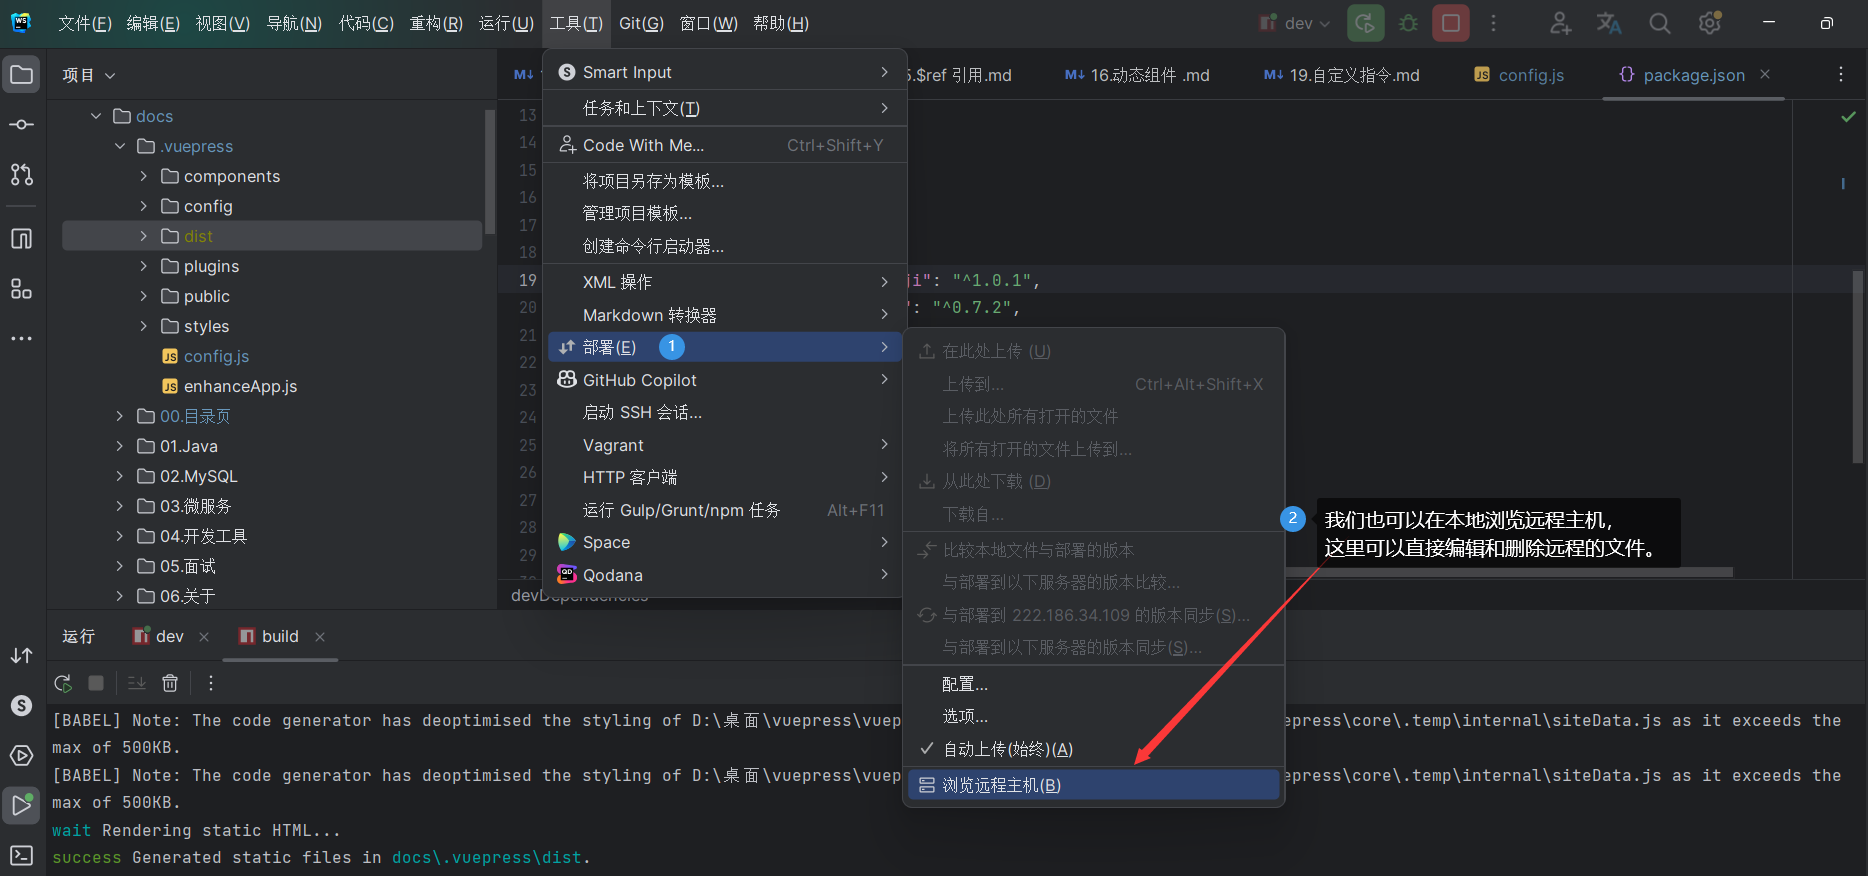Click Create Command-line Launcher entry
Image resolution: width=1868 pixels, height=876 pixels.
(724, 246)
